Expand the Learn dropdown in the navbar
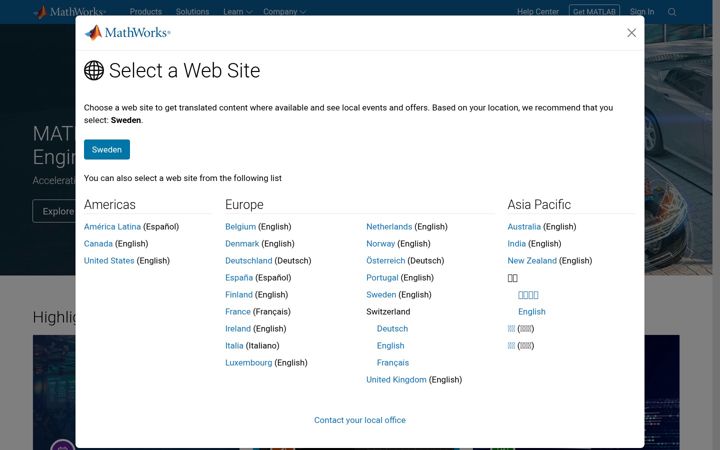720x450 pixels. (237, 12)
